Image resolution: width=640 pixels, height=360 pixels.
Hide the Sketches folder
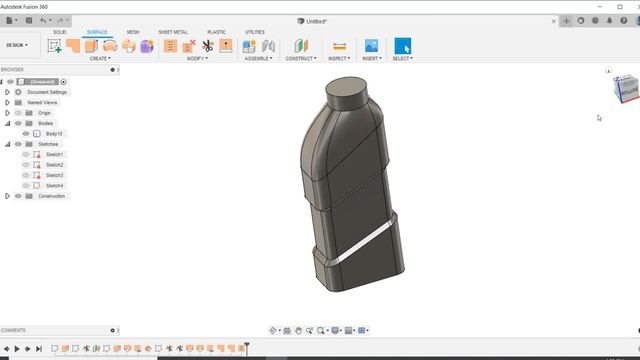(18, 144)
